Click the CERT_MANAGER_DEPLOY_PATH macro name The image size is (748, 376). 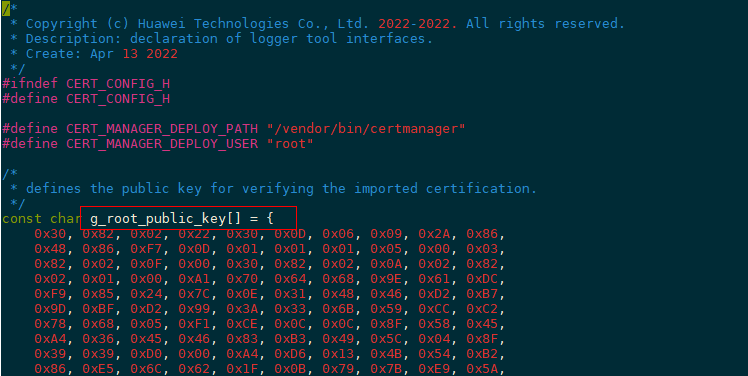point(162,129)
